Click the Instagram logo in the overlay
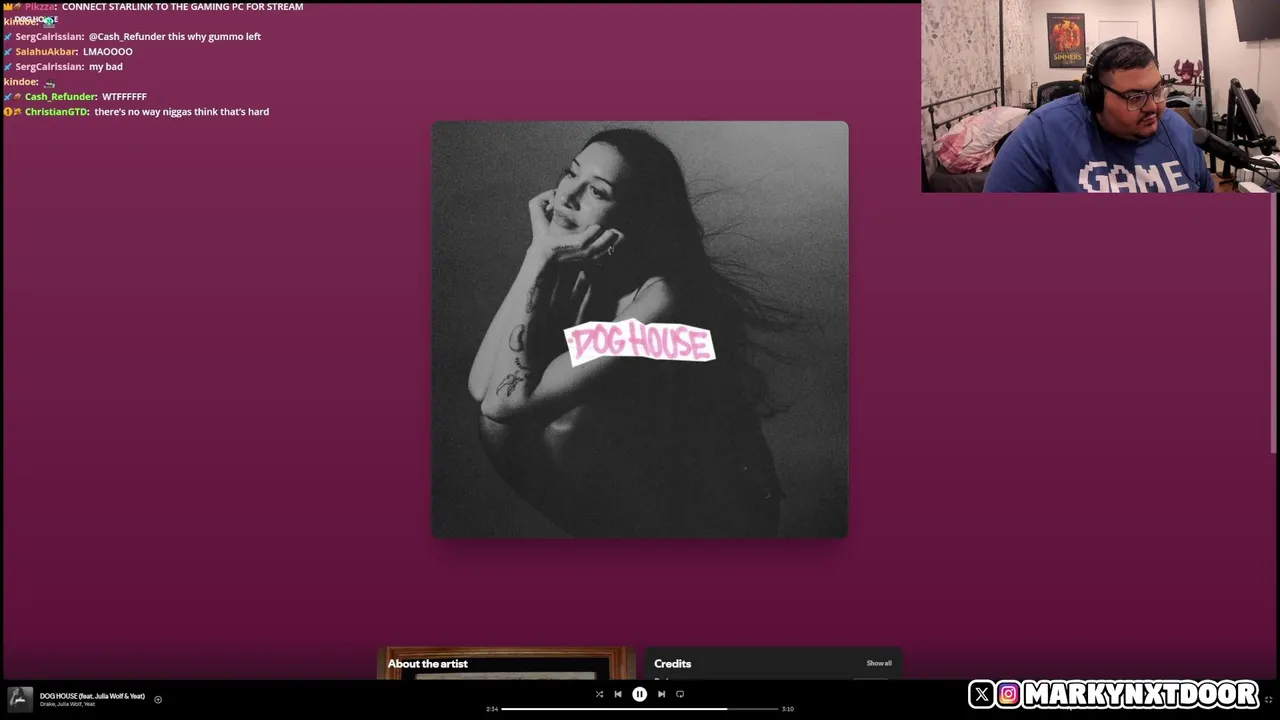Image resolution: width=1280 pixels, height=720 pixels. [x=1008, y=694]
